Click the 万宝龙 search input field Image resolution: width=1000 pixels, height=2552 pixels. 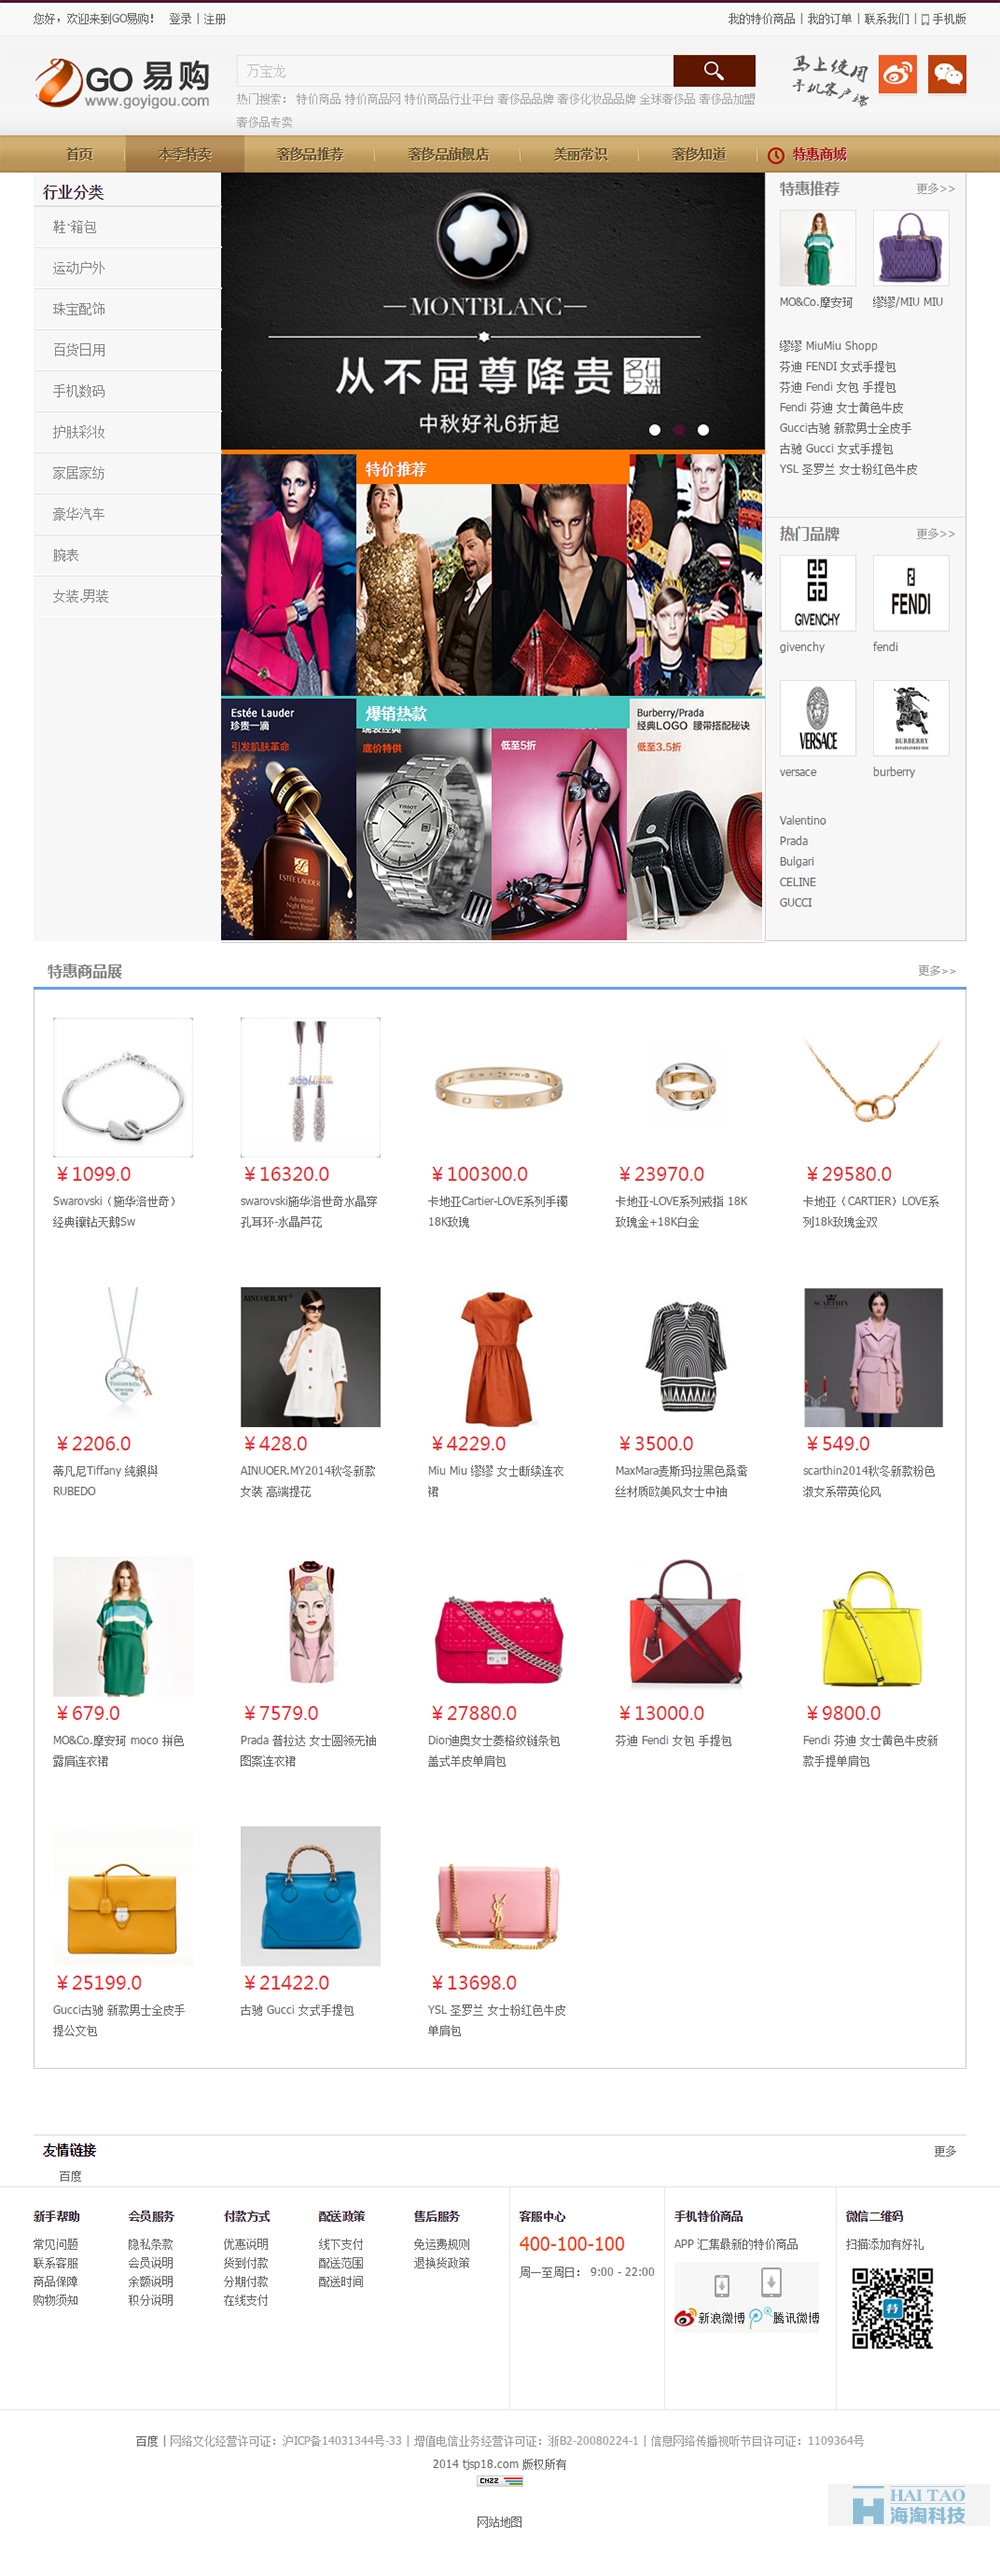pos(455,71)
